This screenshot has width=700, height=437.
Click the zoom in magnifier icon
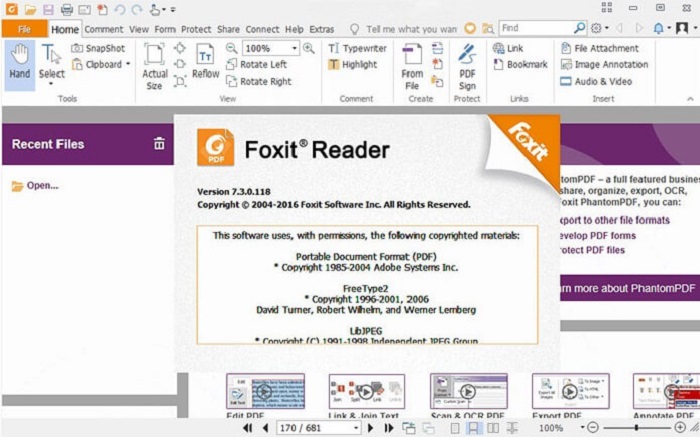tap(308, 48)
